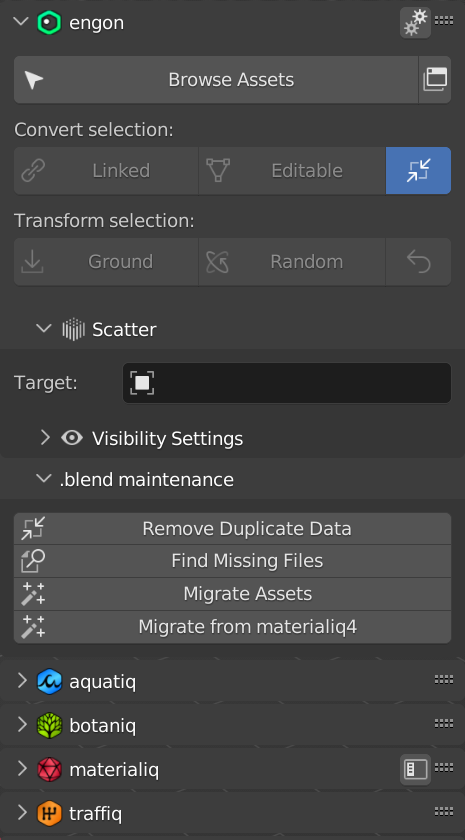
Task: Collapse the .blend maintenance section
Action: tap(44, 479)
